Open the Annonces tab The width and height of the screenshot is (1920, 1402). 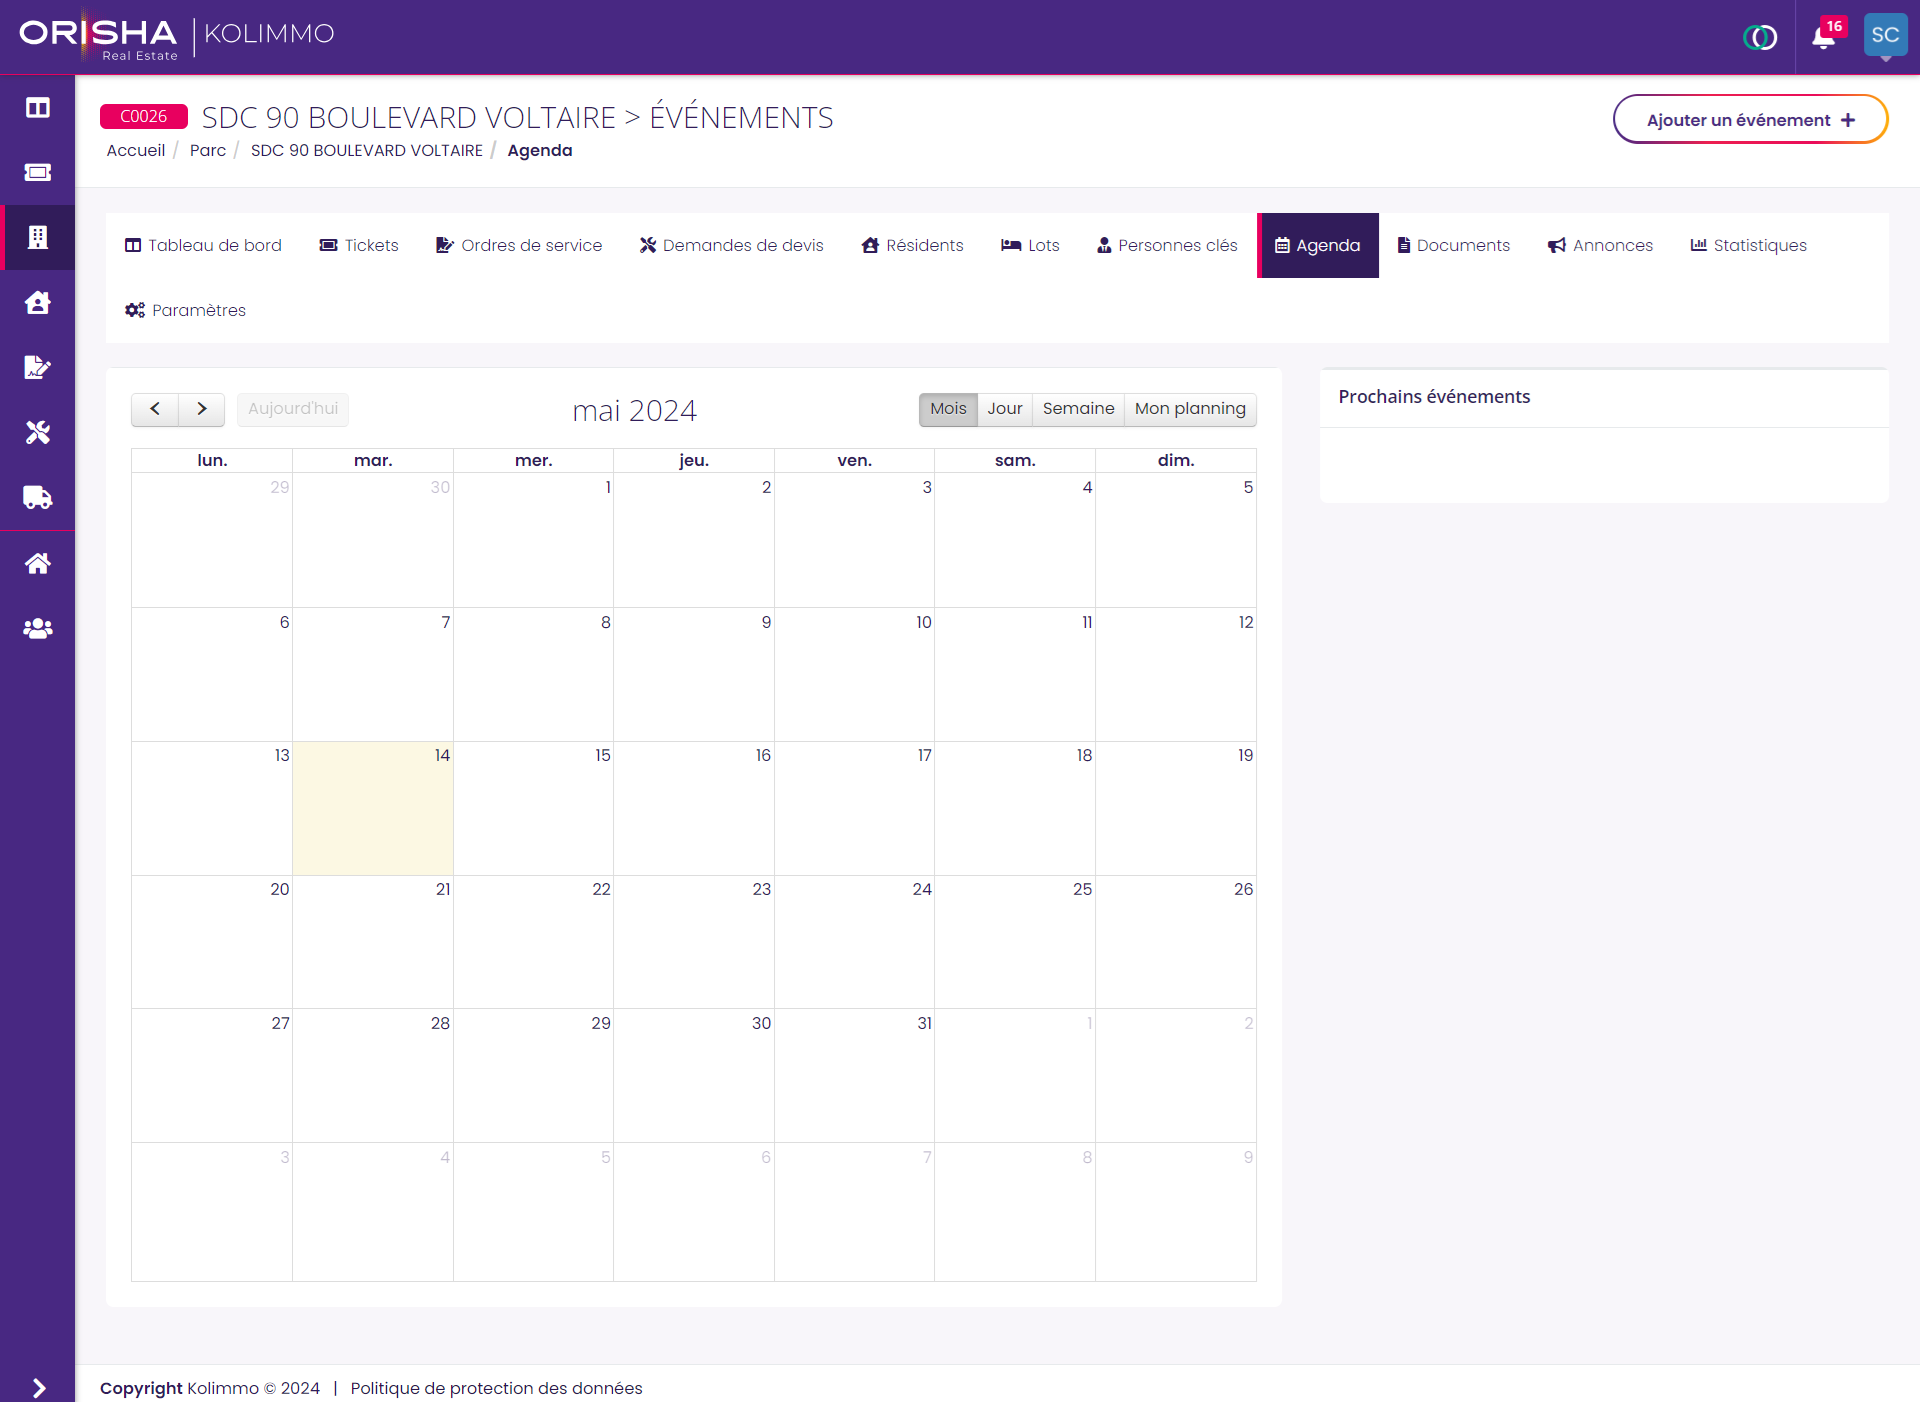pos(1601,245)
